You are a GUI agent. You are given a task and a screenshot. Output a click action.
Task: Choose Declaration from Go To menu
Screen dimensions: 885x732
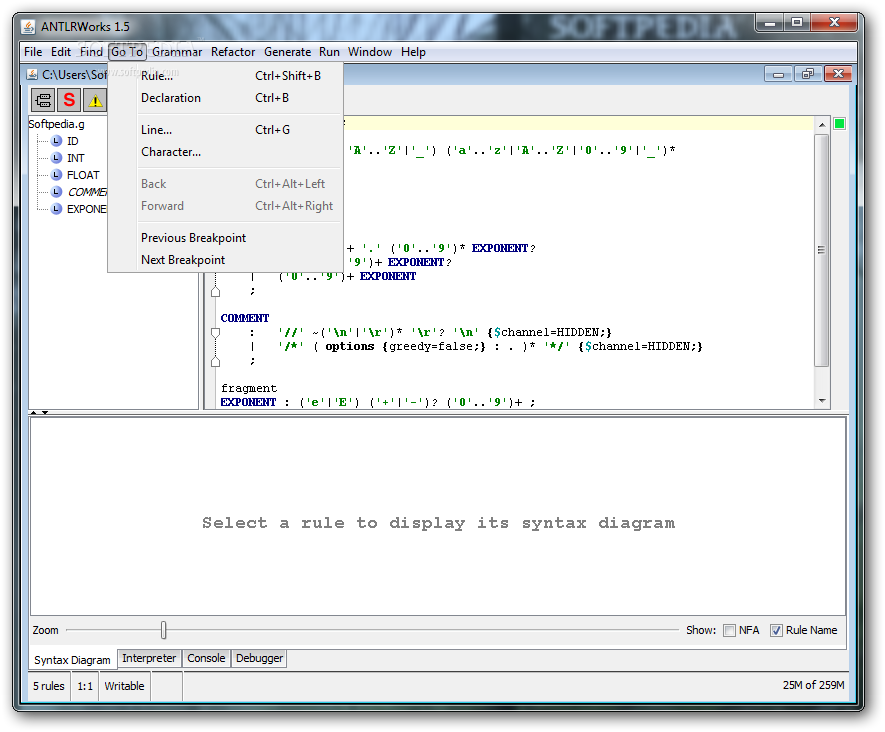point(225,98)
